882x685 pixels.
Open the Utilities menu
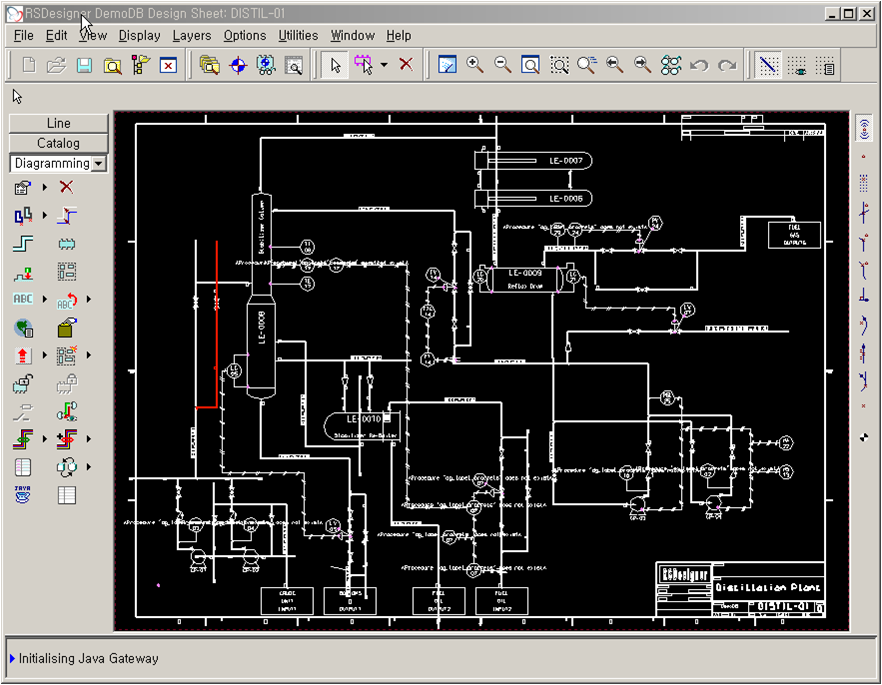click(298, 35)
